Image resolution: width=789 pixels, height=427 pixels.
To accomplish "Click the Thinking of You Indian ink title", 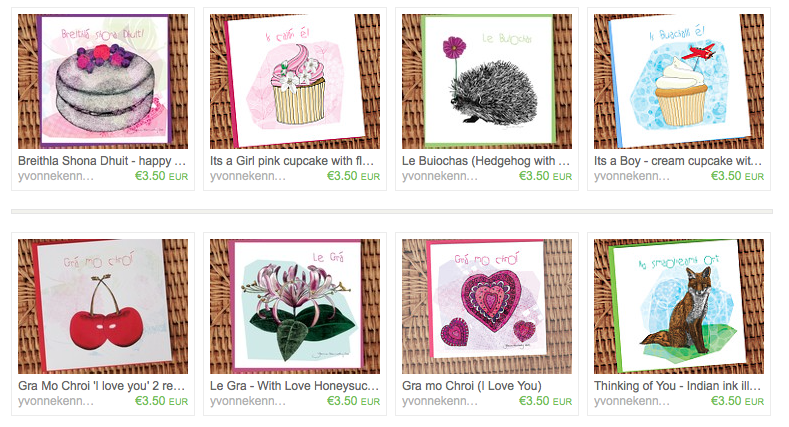I will click(677, 386).
